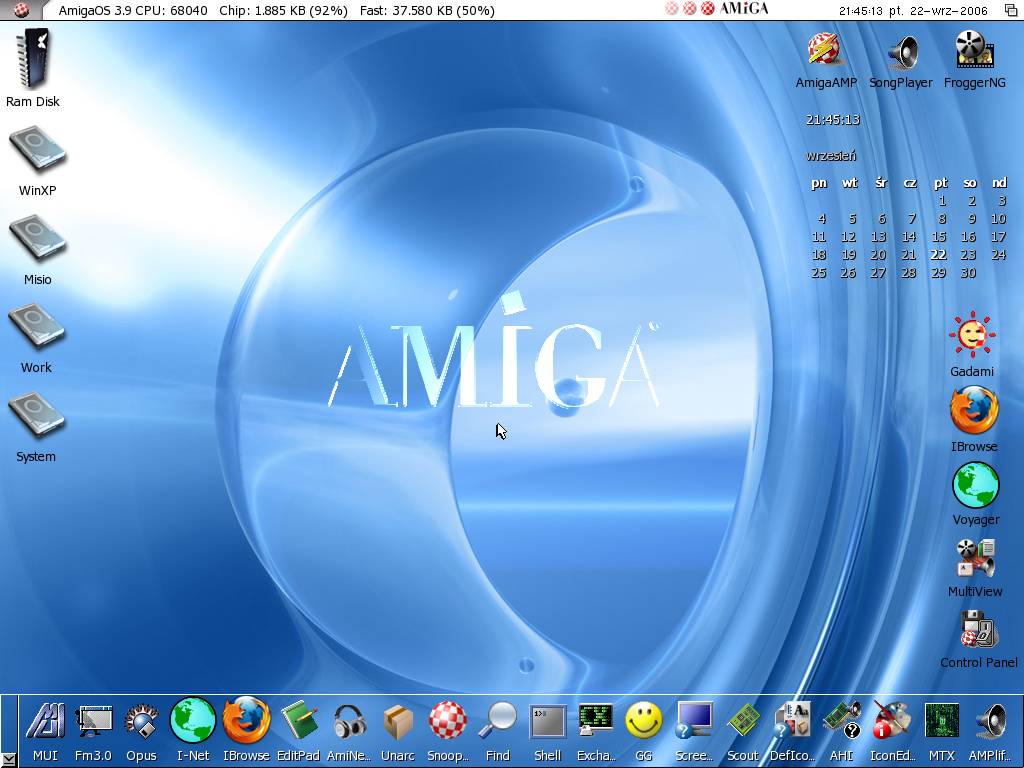Start Opus from the dock
The height and width of the screenshot is (768, 1024).
point(141,722)
